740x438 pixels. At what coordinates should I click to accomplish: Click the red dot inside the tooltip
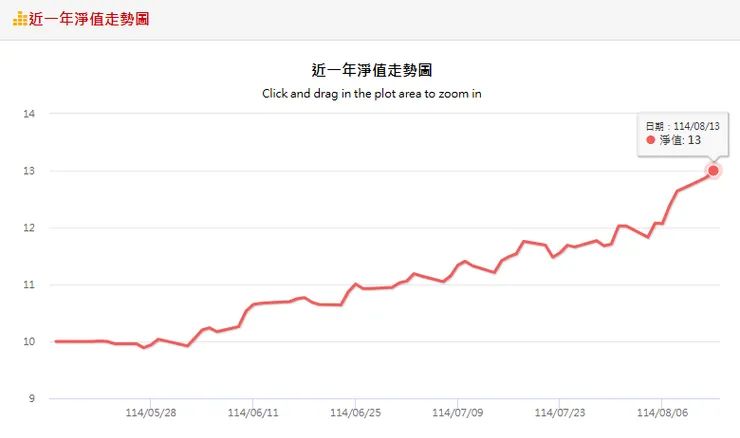[651, 140]
